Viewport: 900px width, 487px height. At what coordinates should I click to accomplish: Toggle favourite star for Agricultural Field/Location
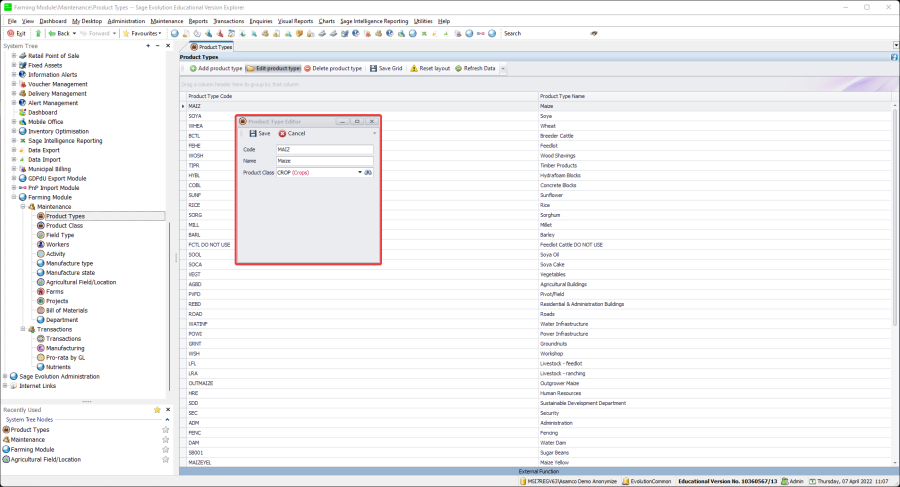[166, 459]
